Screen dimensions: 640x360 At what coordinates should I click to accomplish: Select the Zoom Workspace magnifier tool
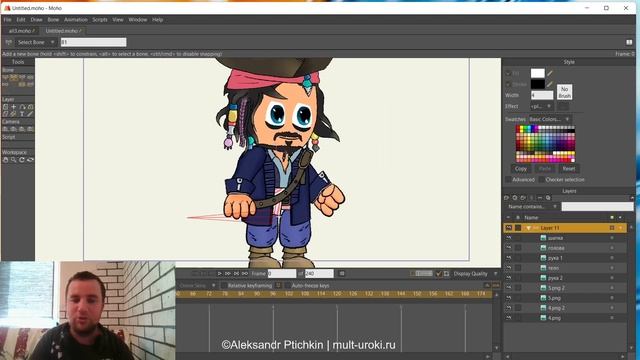[x=13, y=160]
